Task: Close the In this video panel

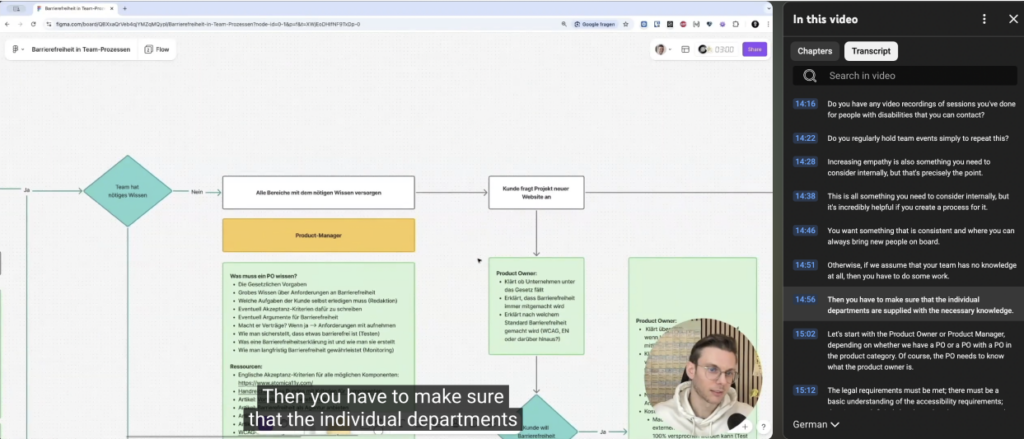Action: (1013, 19)
